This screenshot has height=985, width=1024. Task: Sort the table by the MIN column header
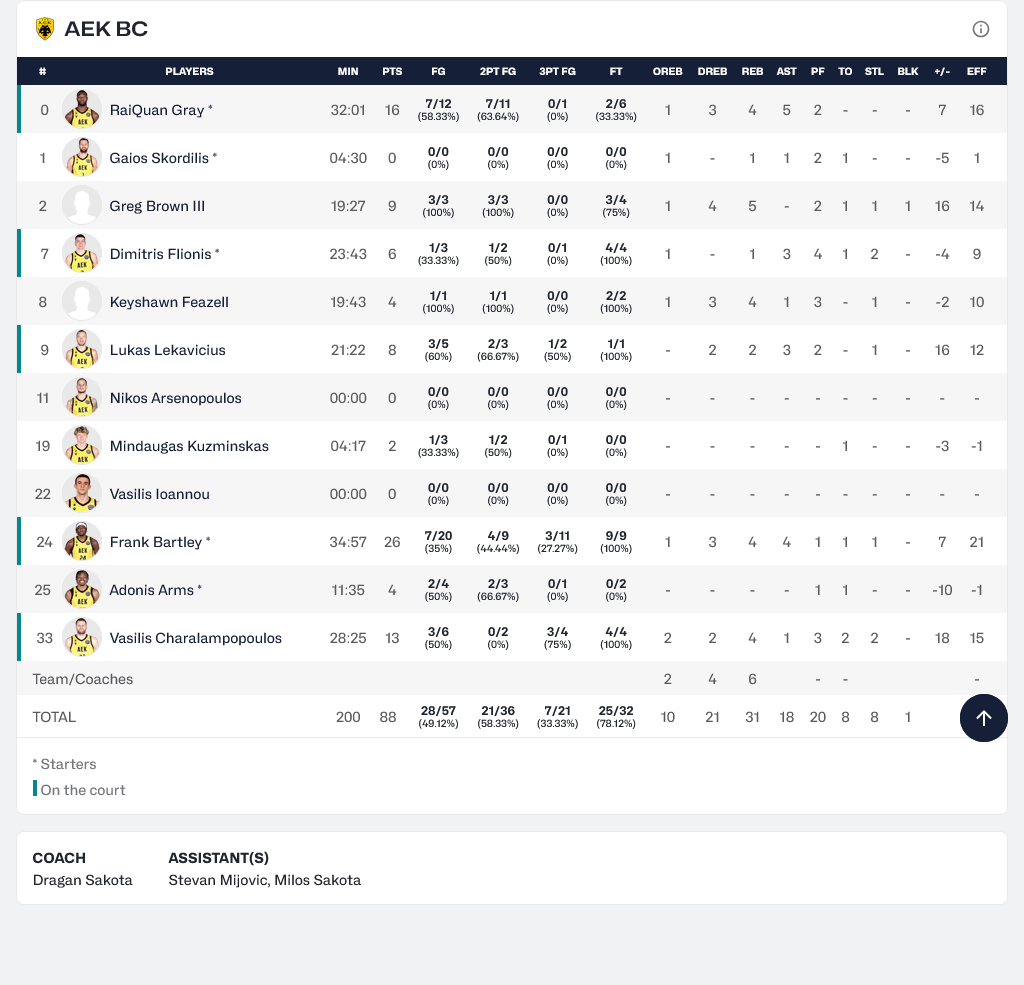coord(348,71)
